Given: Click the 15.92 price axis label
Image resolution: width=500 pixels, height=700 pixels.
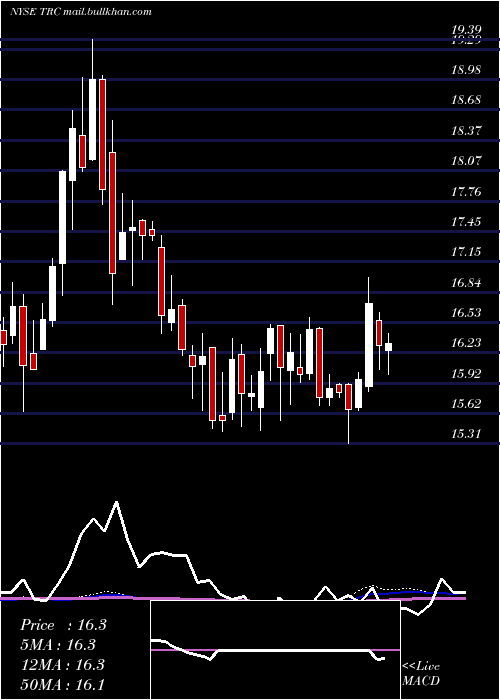Looking at the screenshot, I should [x=466, y=374].
